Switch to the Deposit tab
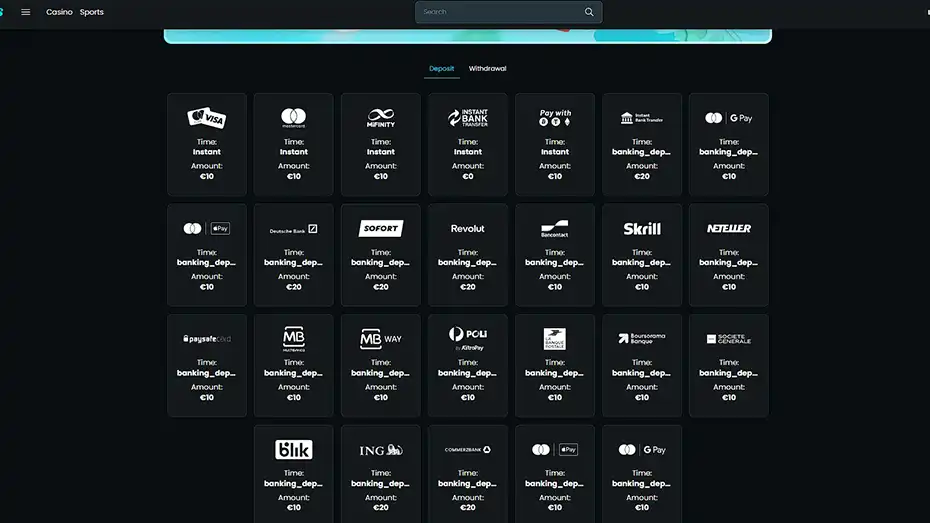930x523 pixels. tap(441, 69)
